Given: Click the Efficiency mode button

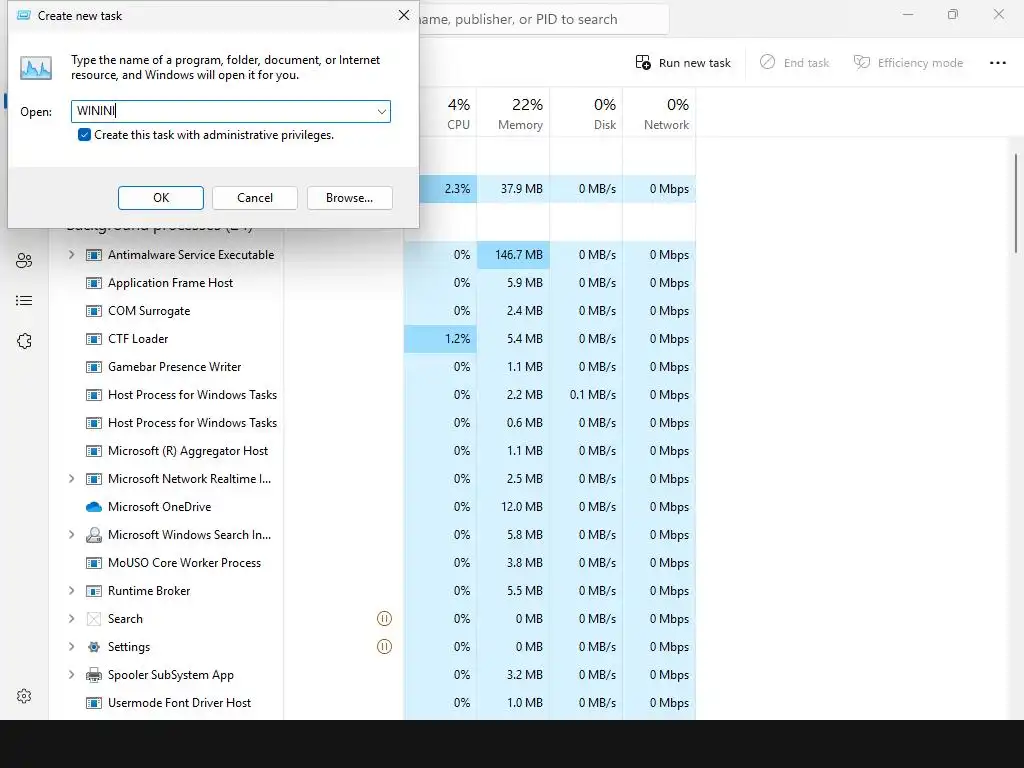Looking at the screenshot, I should click(x=908, y=63).
